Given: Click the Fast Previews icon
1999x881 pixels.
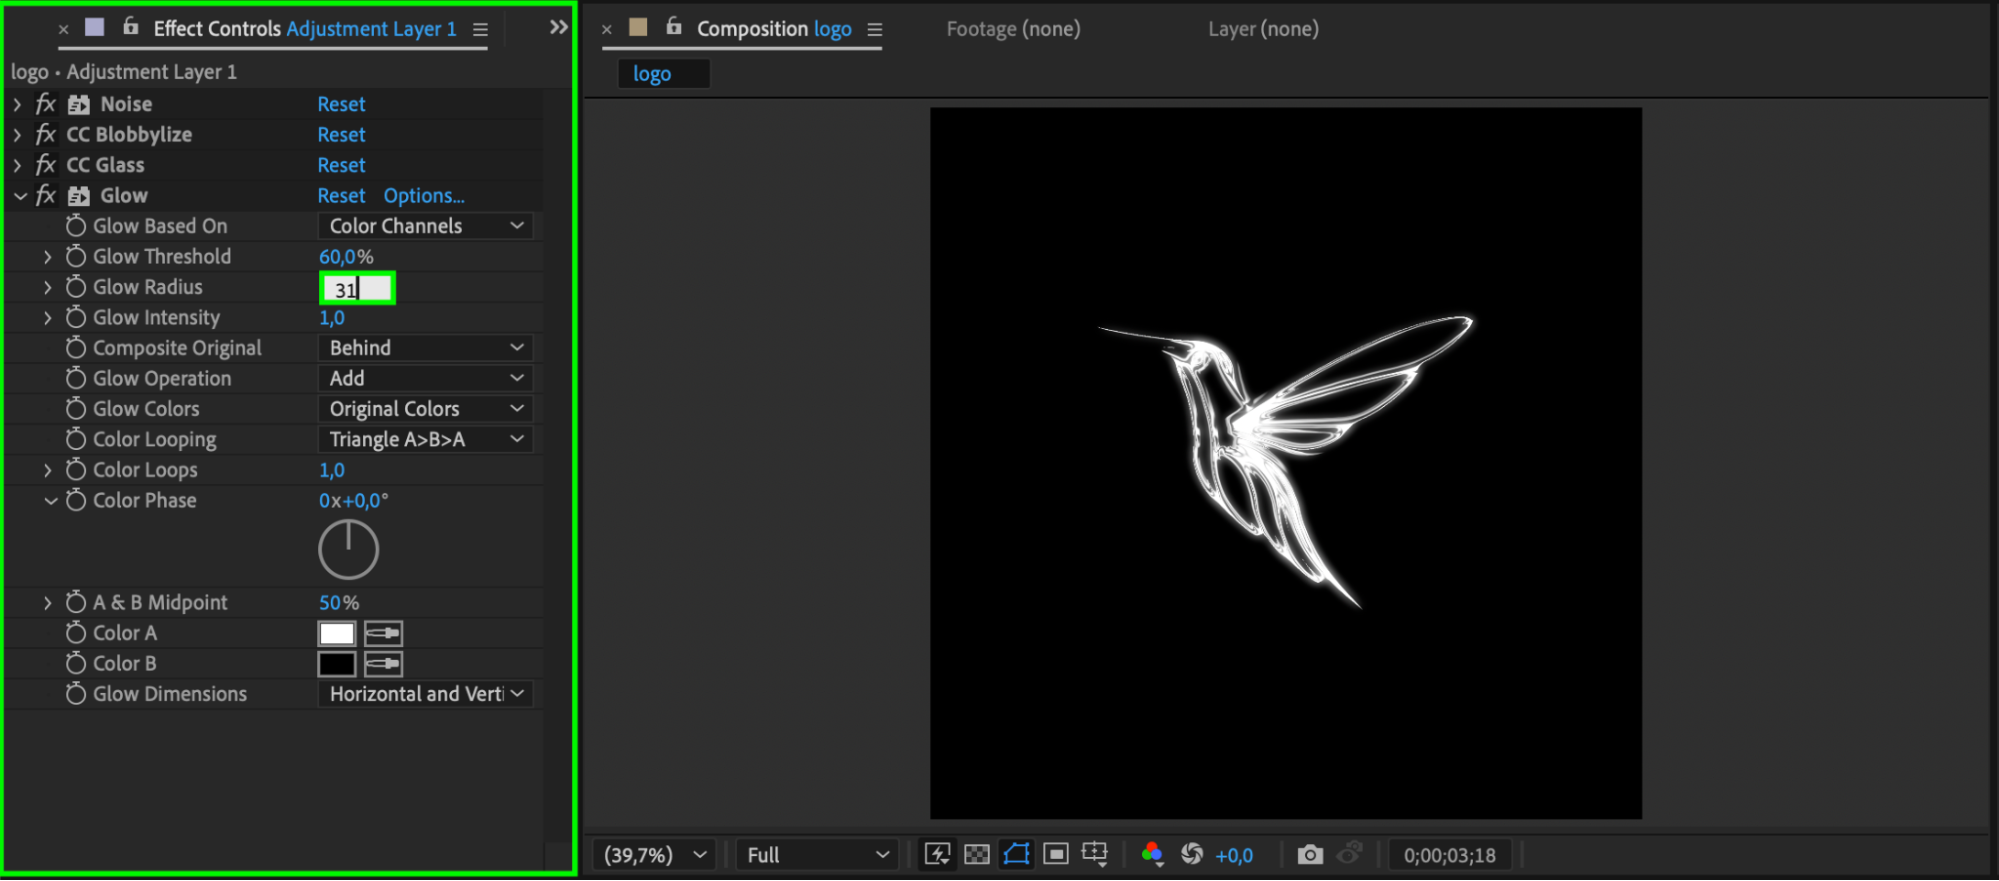Looking at the screenshot, I should pyautogui.click(x=937, y=854).
